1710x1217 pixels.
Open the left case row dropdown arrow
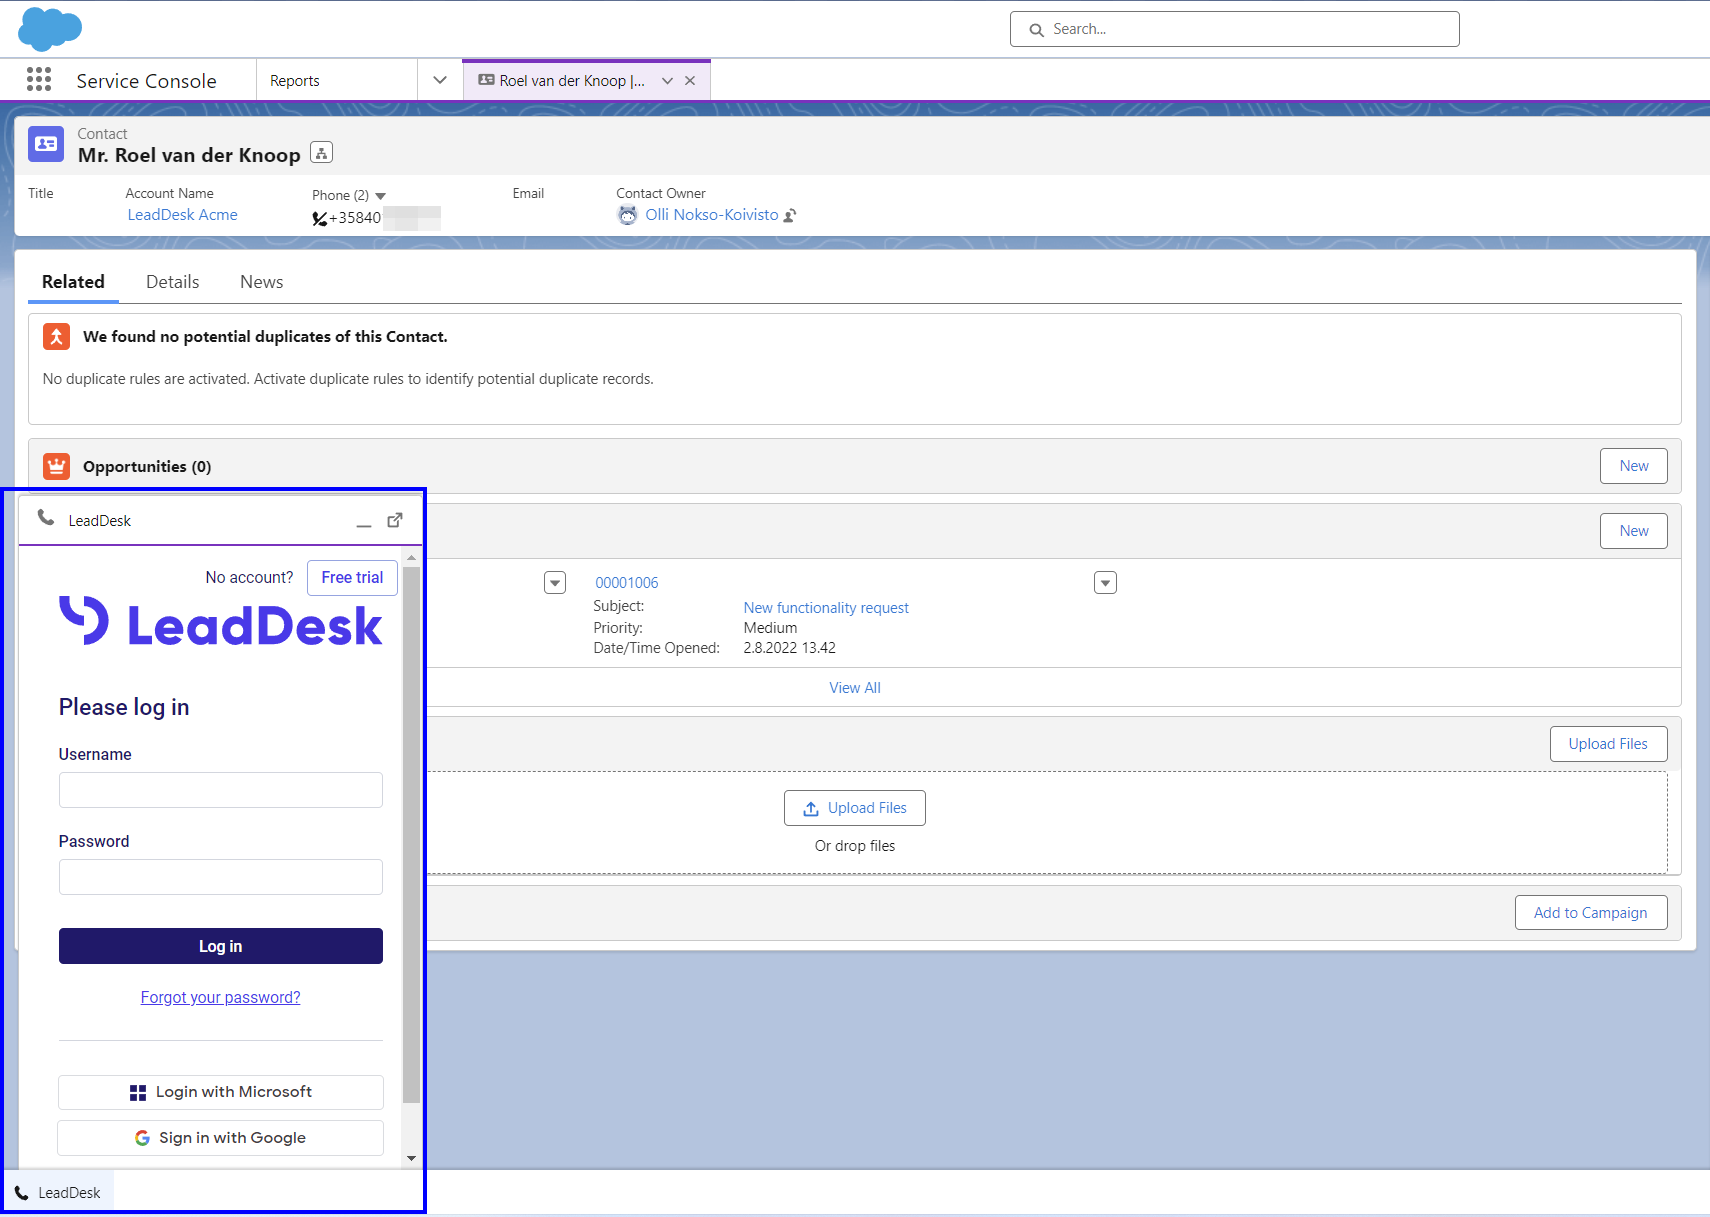click(x=555, y=583)
